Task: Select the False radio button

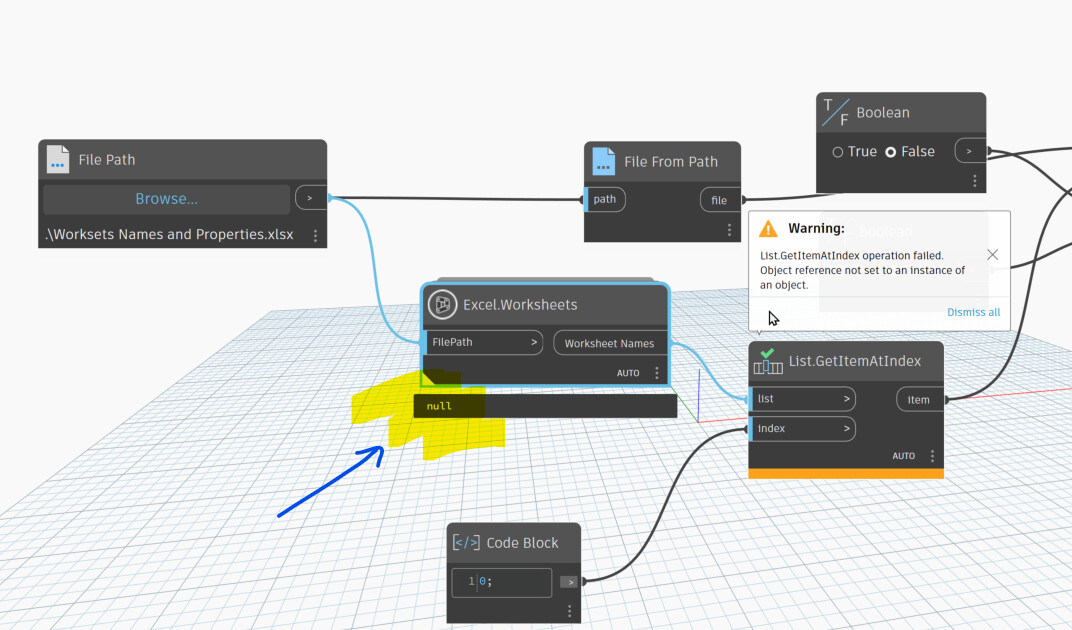Action: [891, 152]
